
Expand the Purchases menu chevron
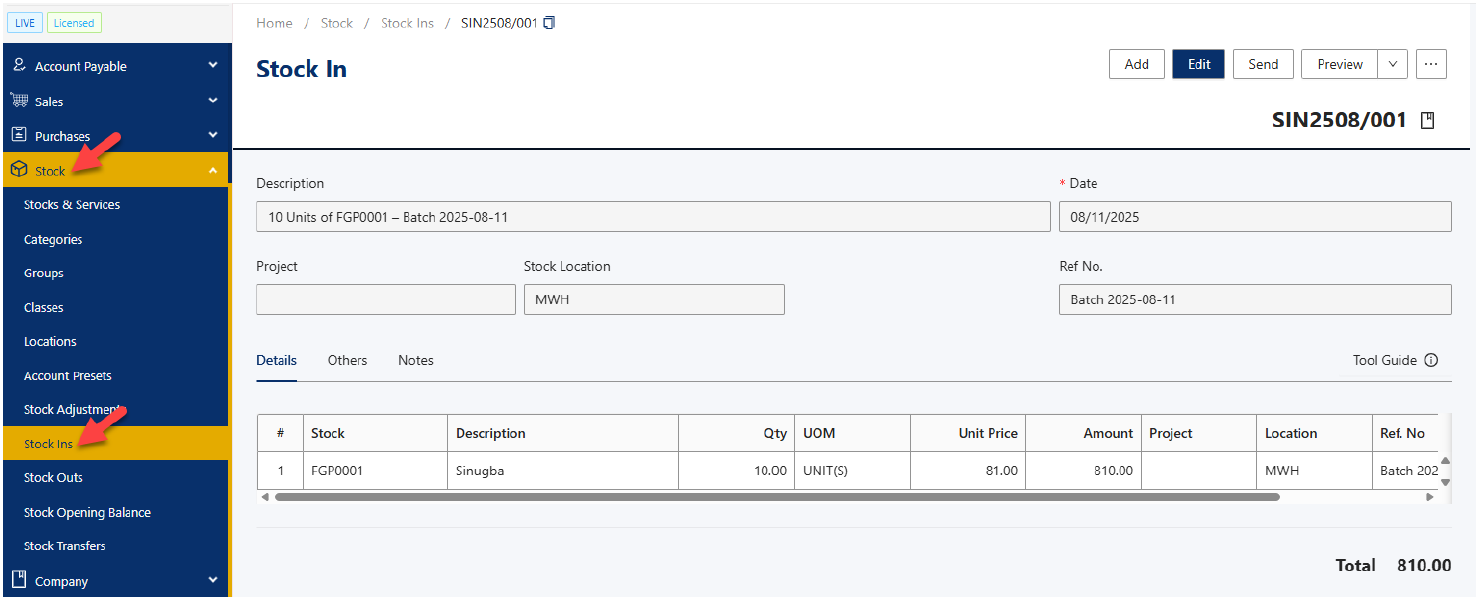point(212,135)
